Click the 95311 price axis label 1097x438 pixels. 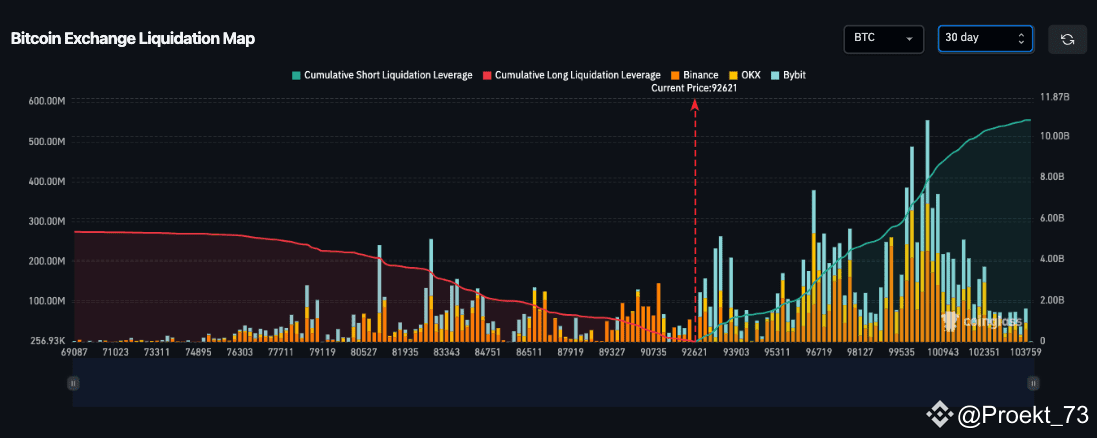777,353
